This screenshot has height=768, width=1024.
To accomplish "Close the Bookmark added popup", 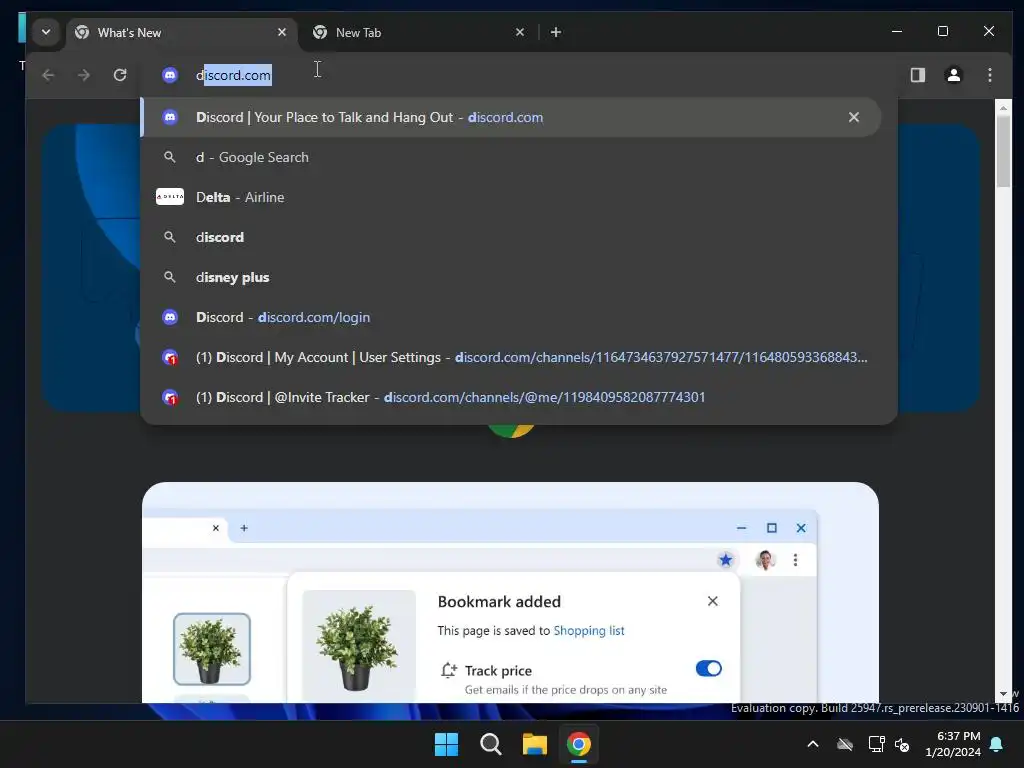I will [x=712, y=601].
